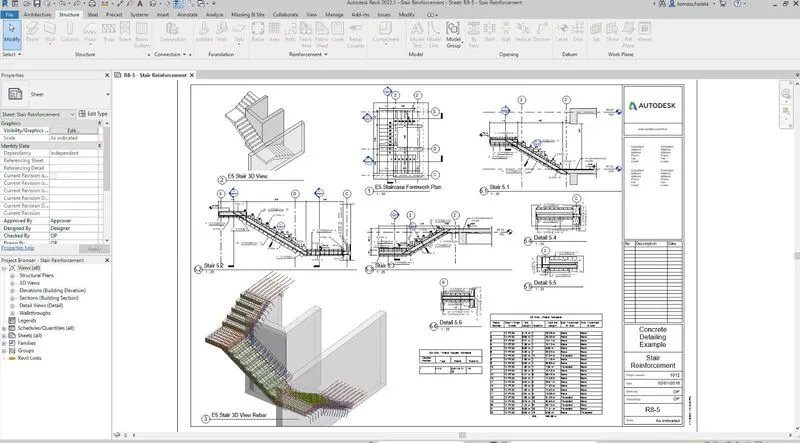Pick the Brace tool

click(x=125, y=32)
